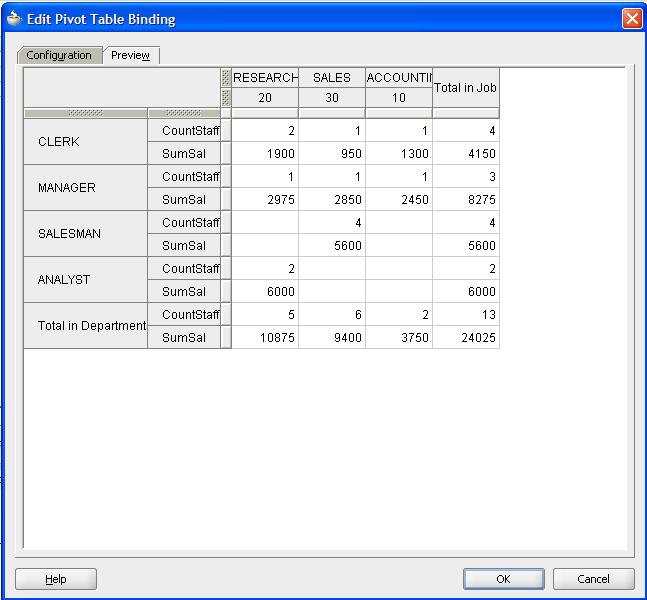Screen dimensions: 647x600
Task: Click the drag handle above the CLERK column
Action: (85, 114)
